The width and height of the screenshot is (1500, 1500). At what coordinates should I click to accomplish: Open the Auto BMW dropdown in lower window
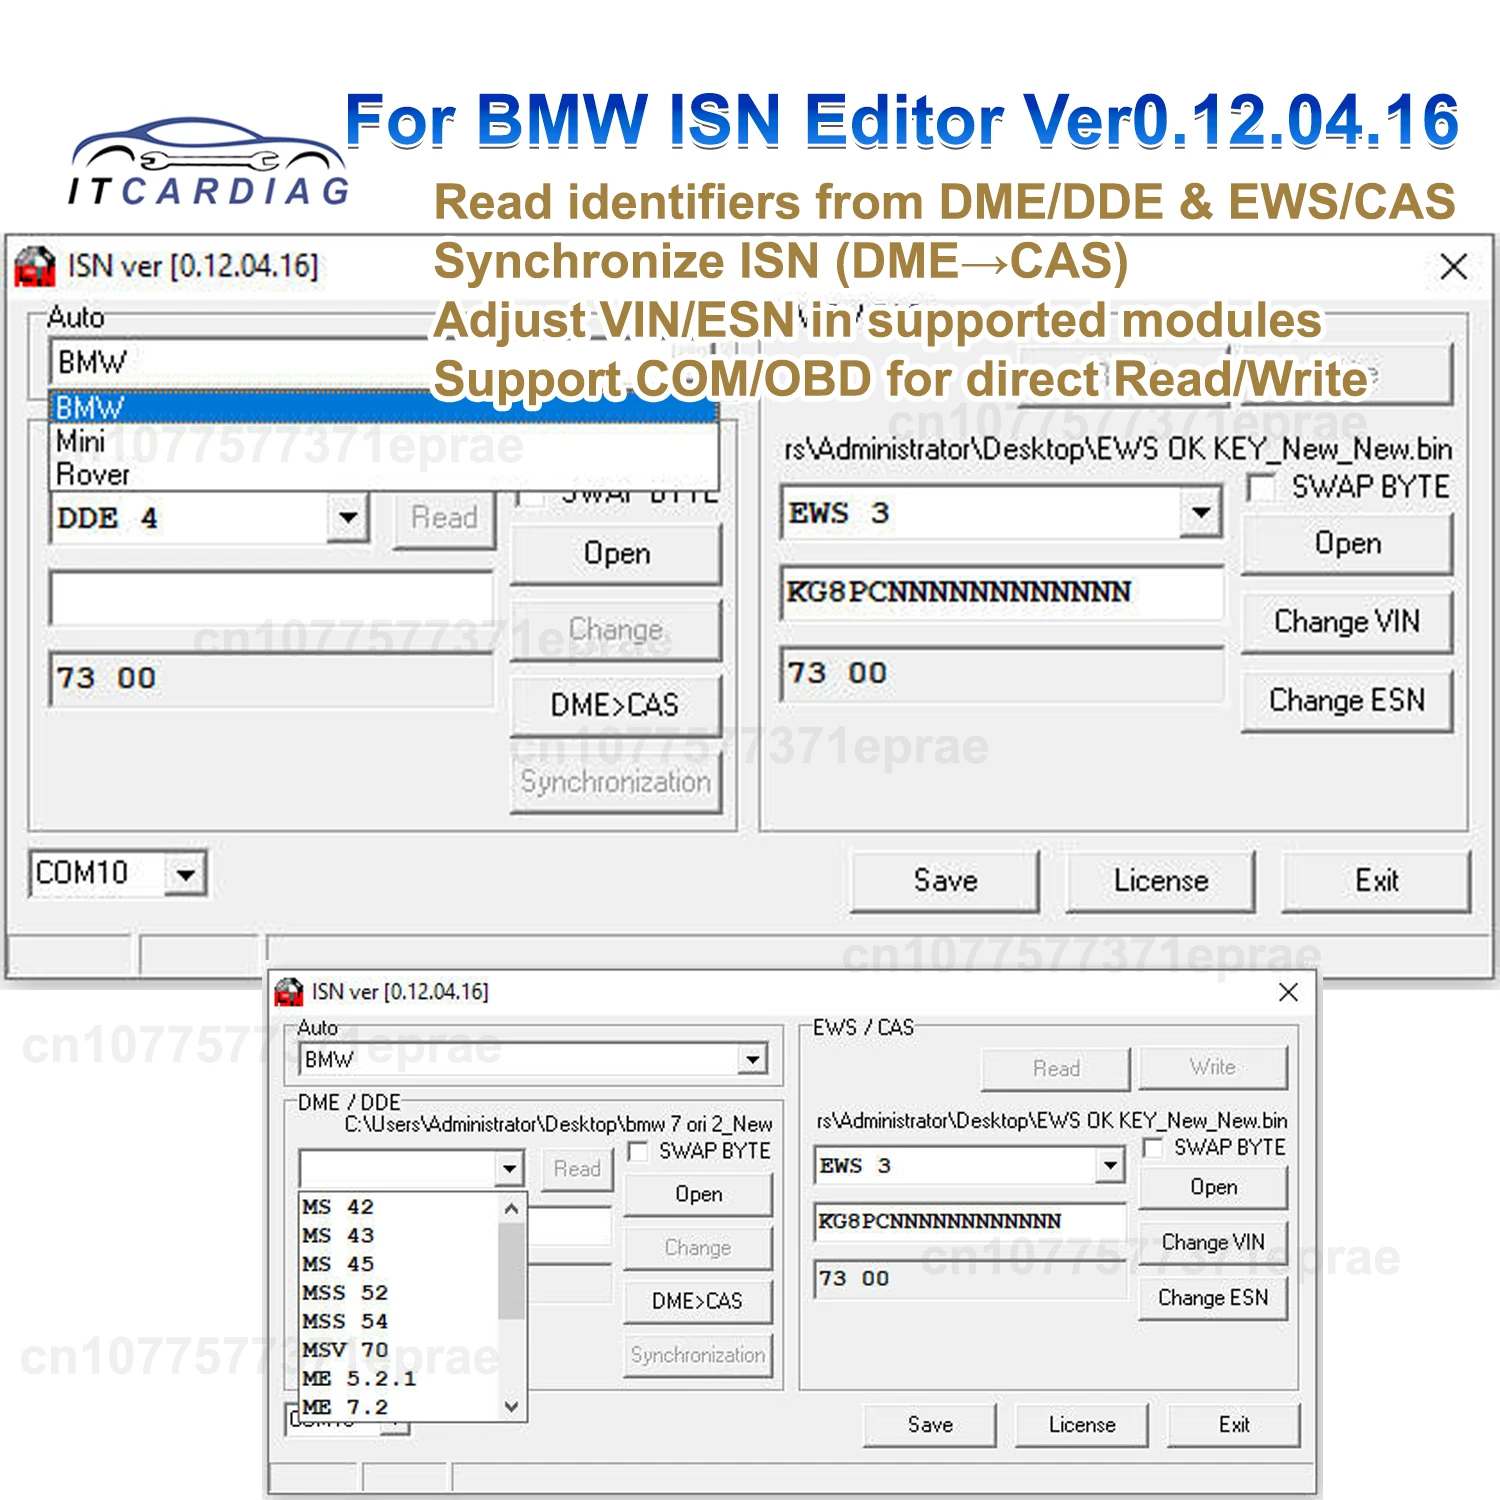click(752, 1059)
